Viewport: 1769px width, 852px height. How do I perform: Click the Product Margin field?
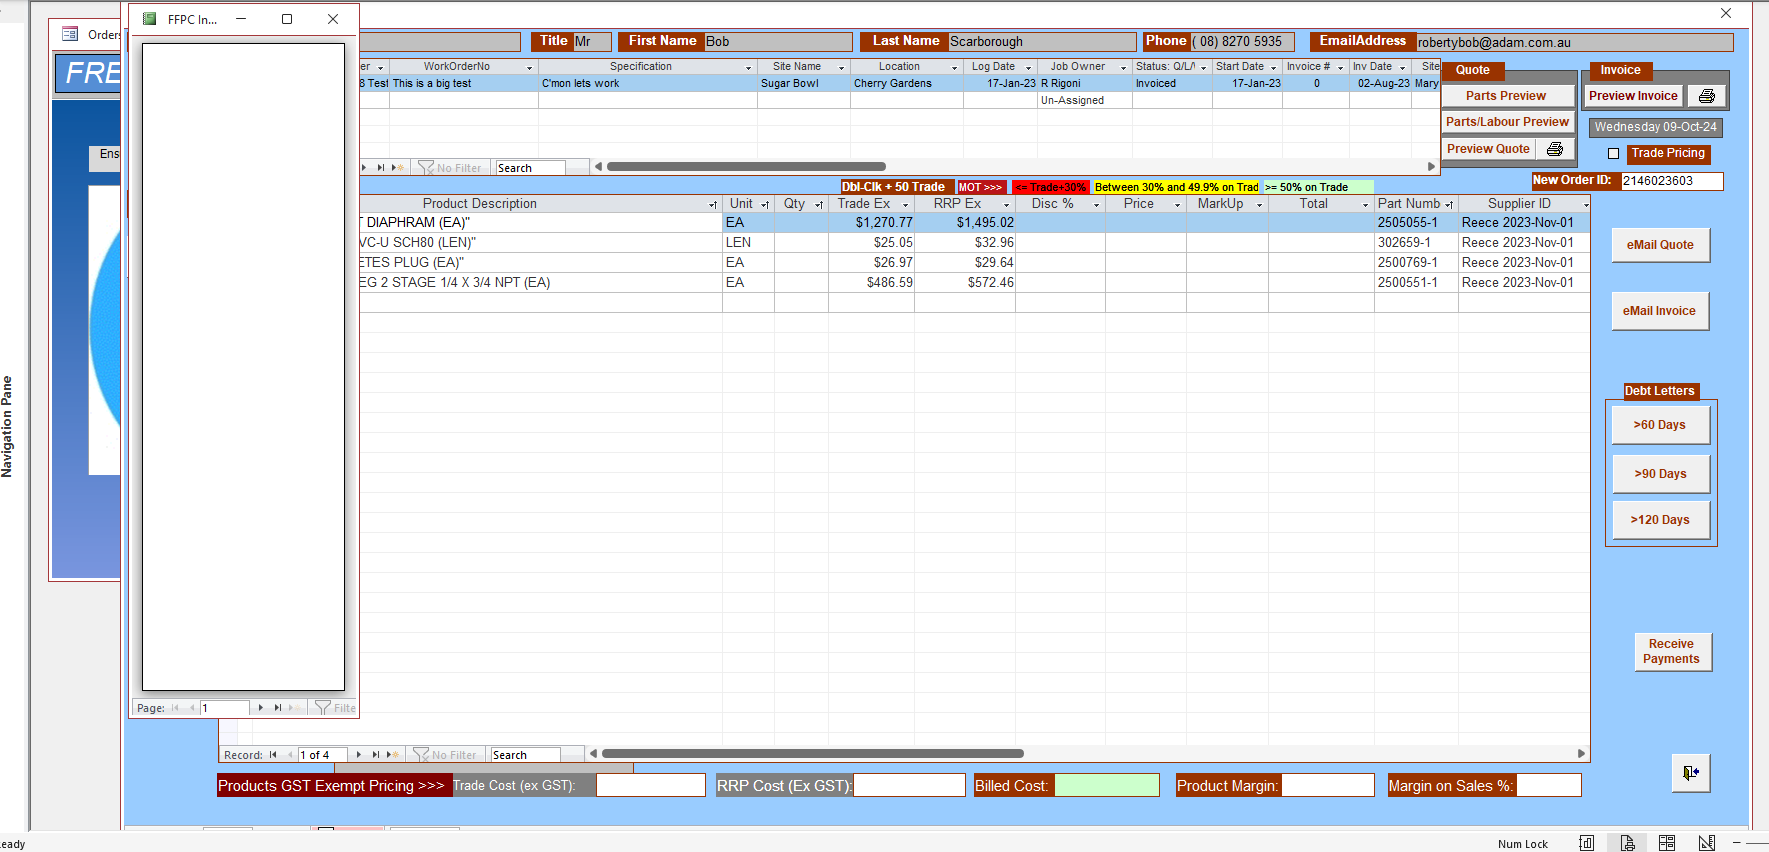click(x=1328, y=786)
